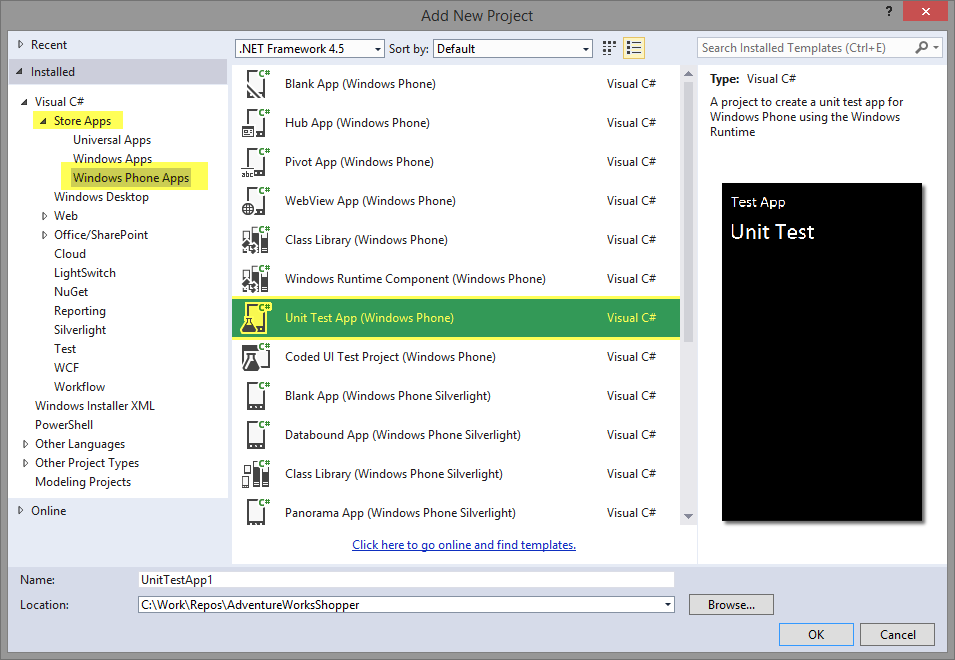Select the Workflow category
This screenshot has width=955, height=660.
point(79,387)
